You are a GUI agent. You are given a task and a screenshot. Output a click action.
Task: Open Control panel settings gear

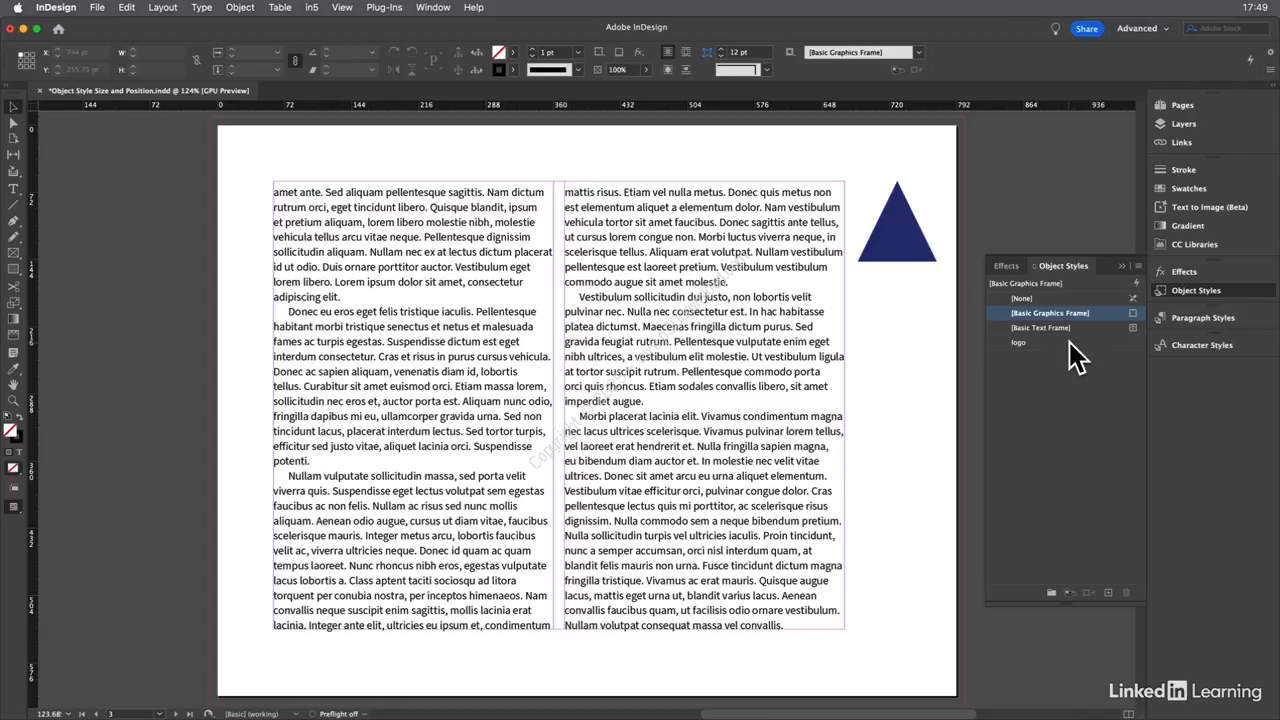(1270, 51)
